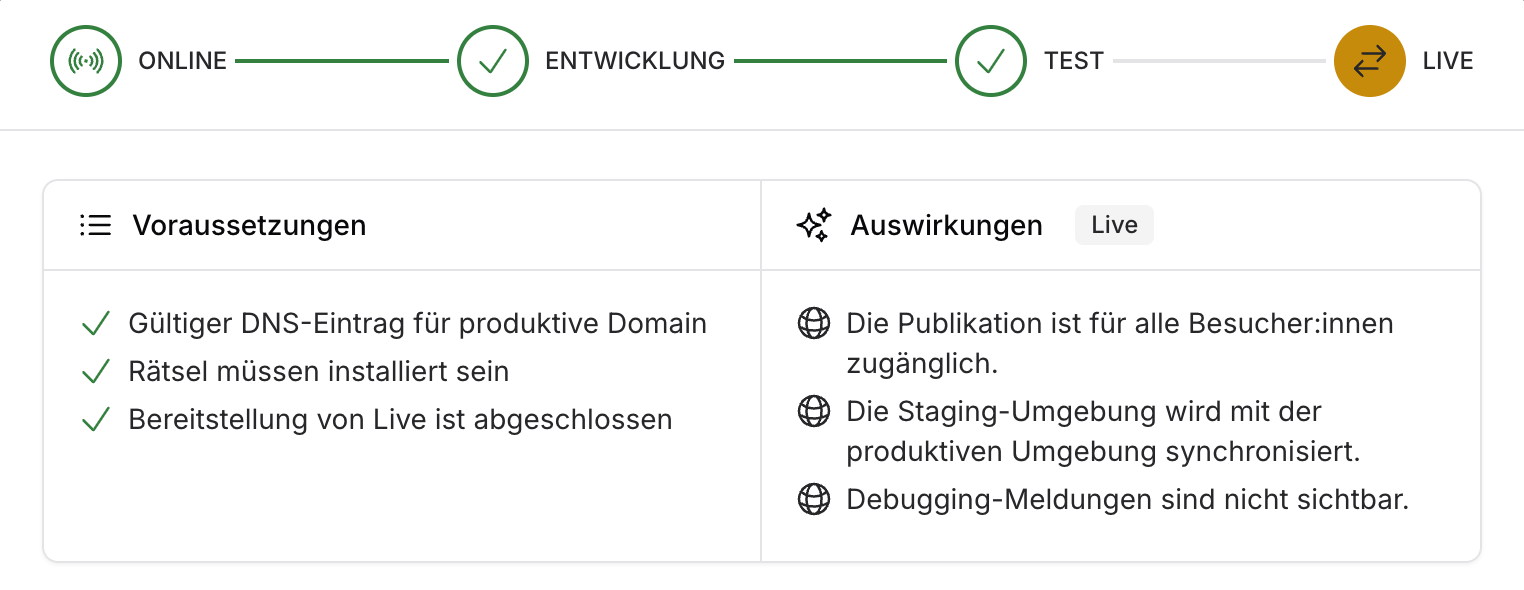Screen dimensions: 1524x590
Task: Click the globe icon beside Publikation zugänglich text
Action: [814, 323]
